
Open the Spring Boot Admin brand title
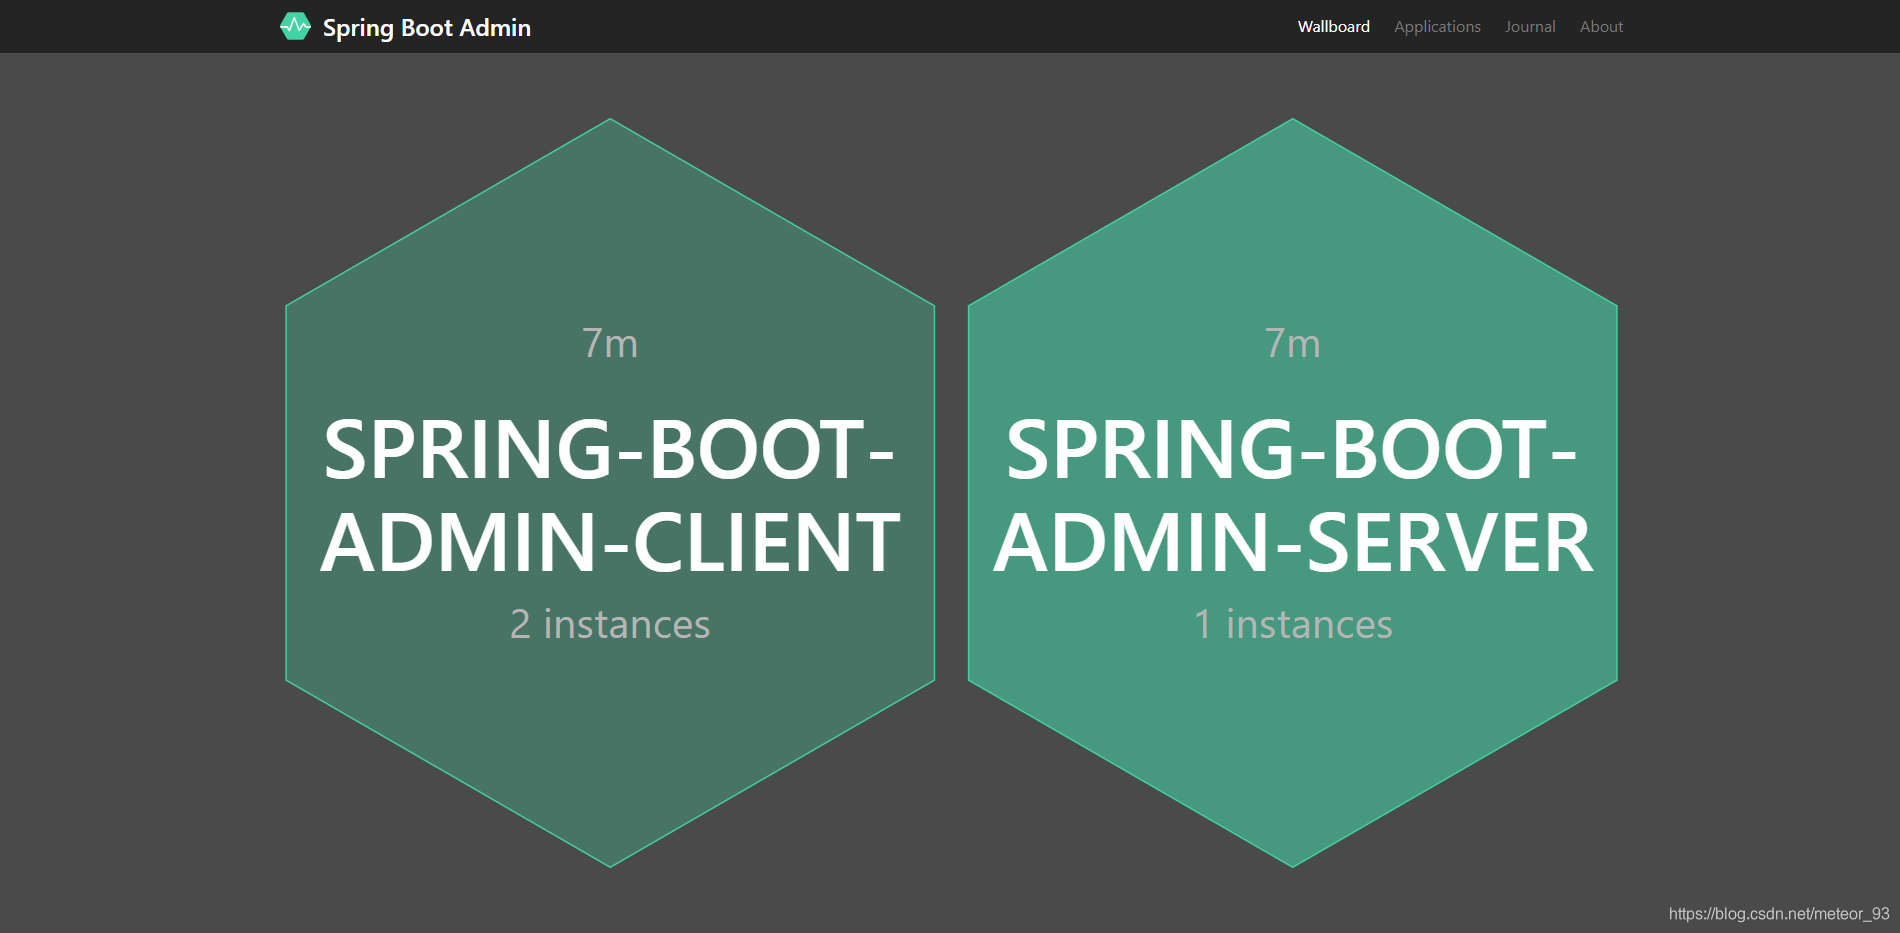(x=426, y=28)
